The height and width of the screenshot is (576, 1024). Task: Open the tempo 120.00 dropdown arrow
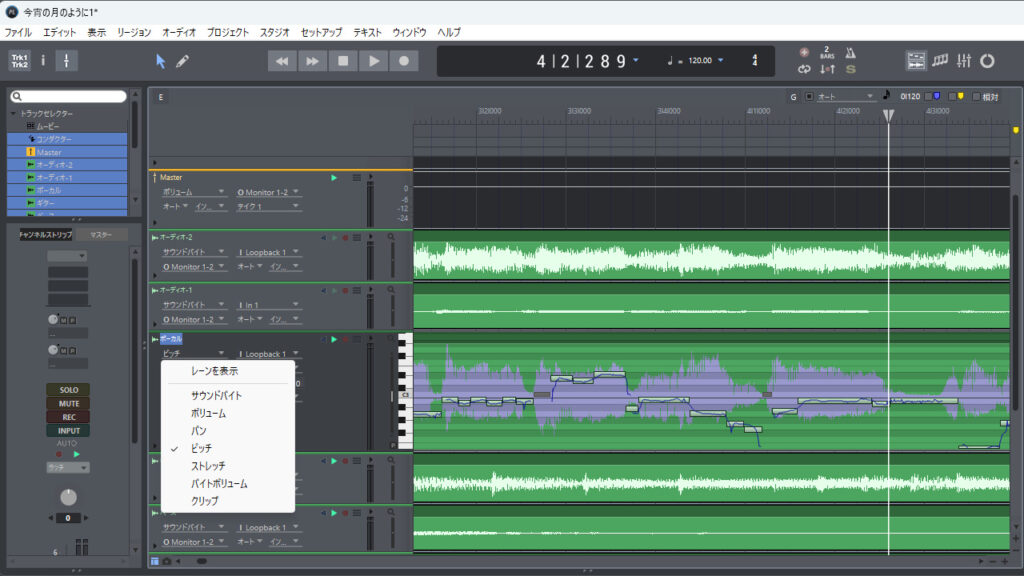[x=720, y=61]
